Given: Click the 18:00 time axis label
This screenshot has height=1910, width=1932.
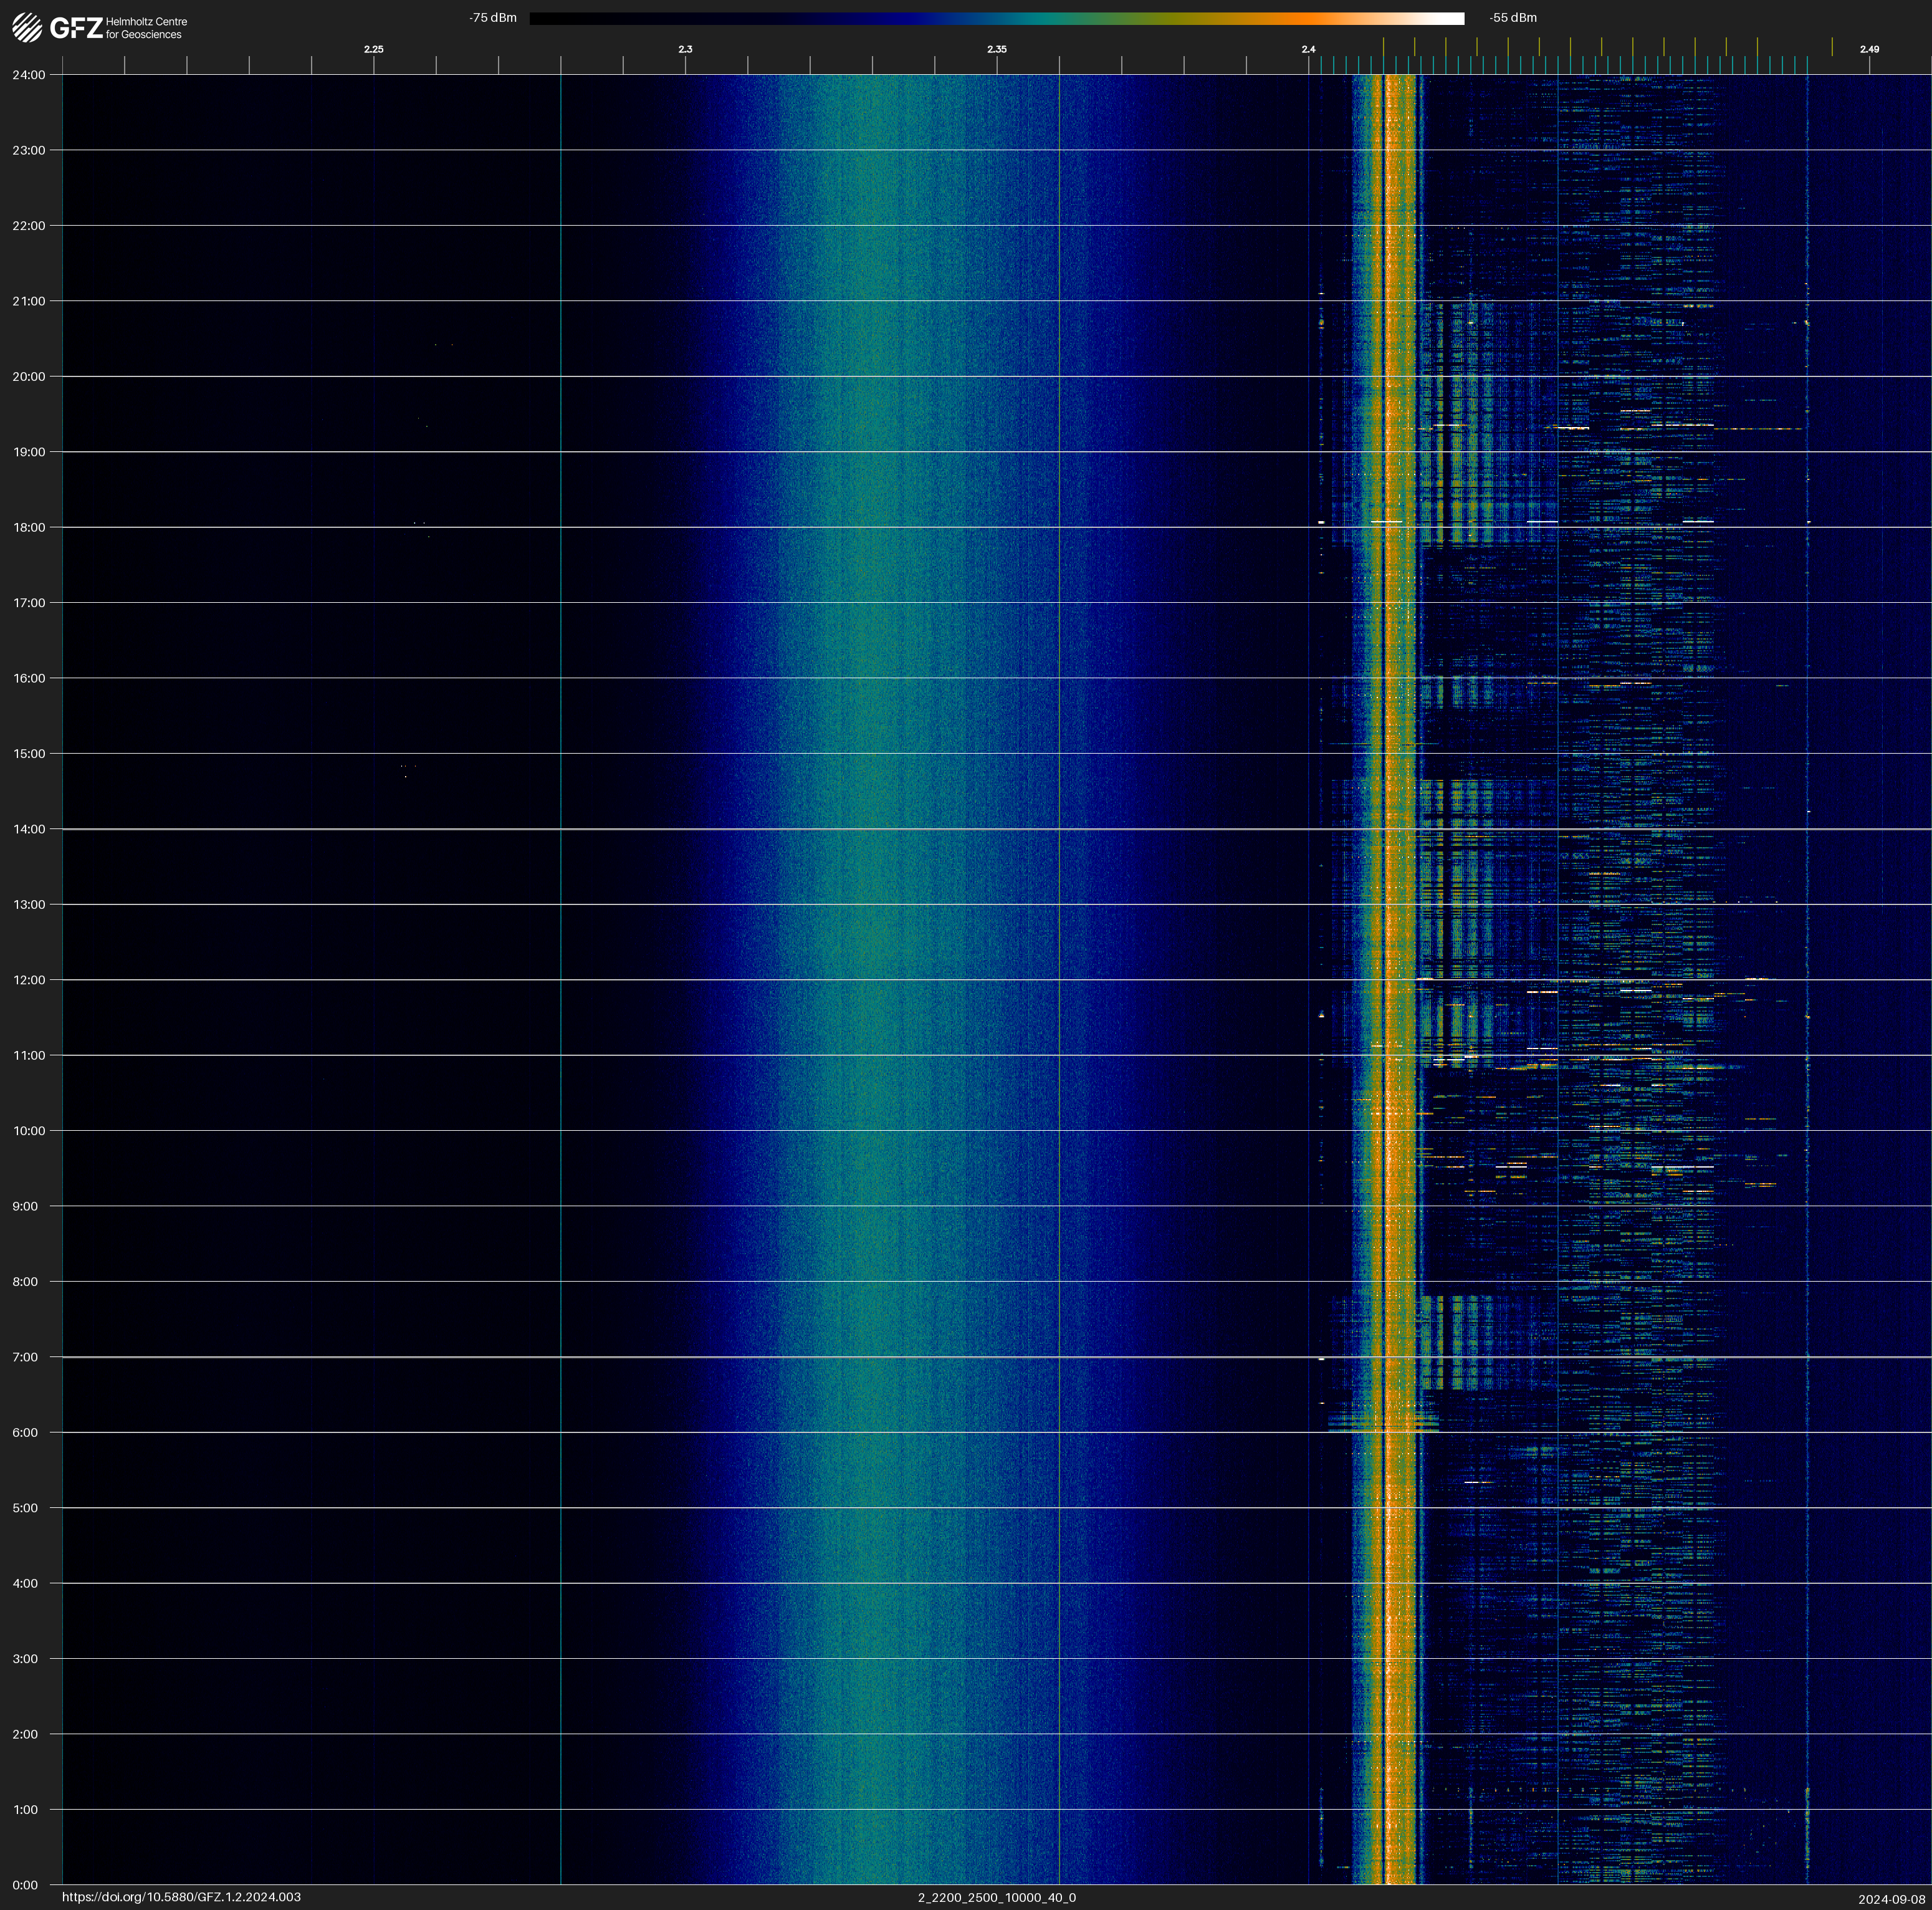Looking at the screenshot, I should pos(29,527).
